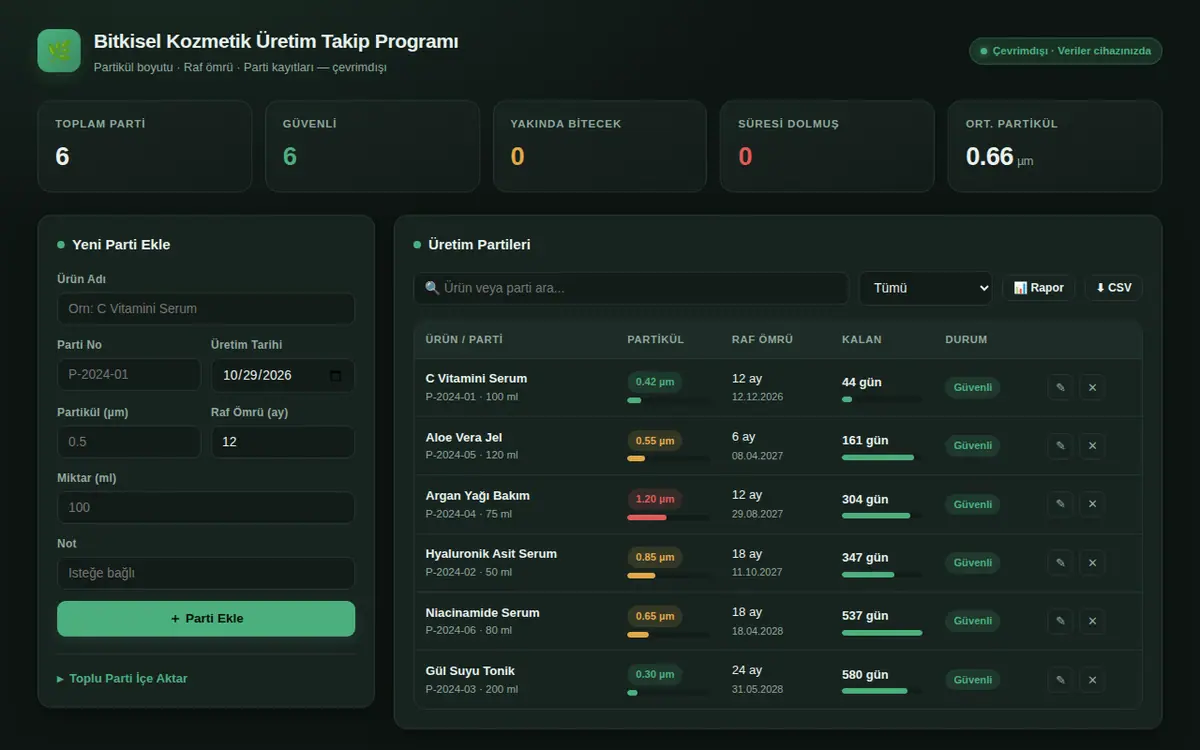The height and width of the screenshot is (750, 1200).
Task: Click the leaf logo icon in header
Action: [59, 50]
